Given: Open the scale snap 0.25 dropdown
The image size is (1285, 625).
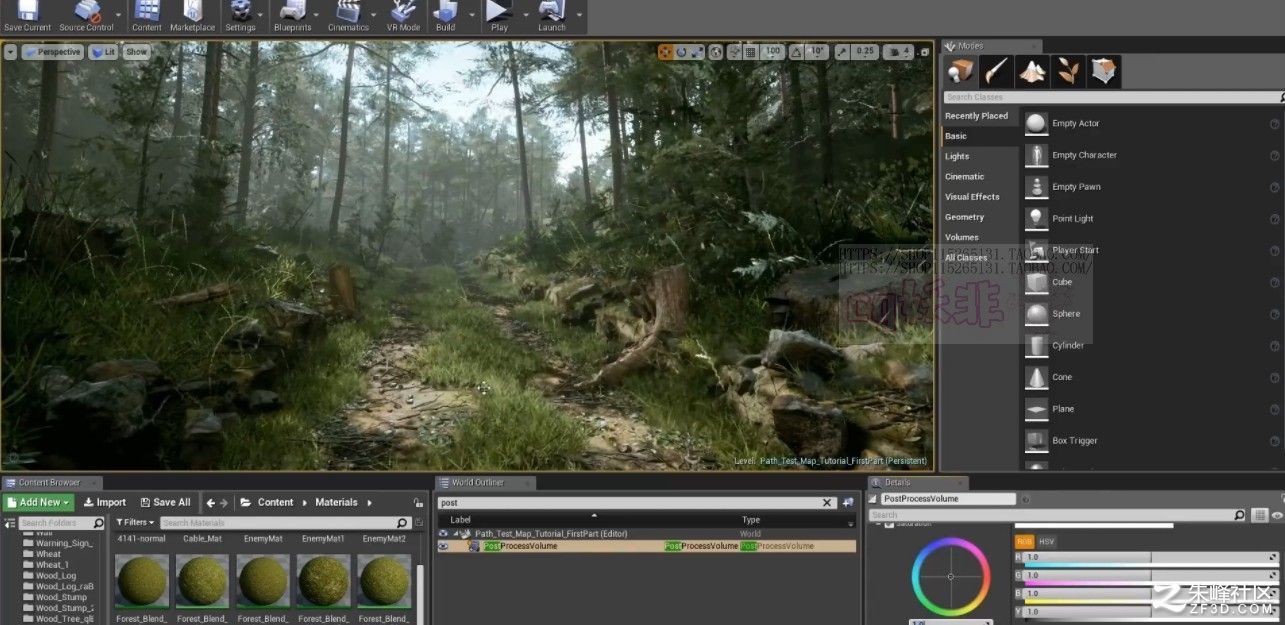Looking at the screenshot, I should tap(865, 52).
